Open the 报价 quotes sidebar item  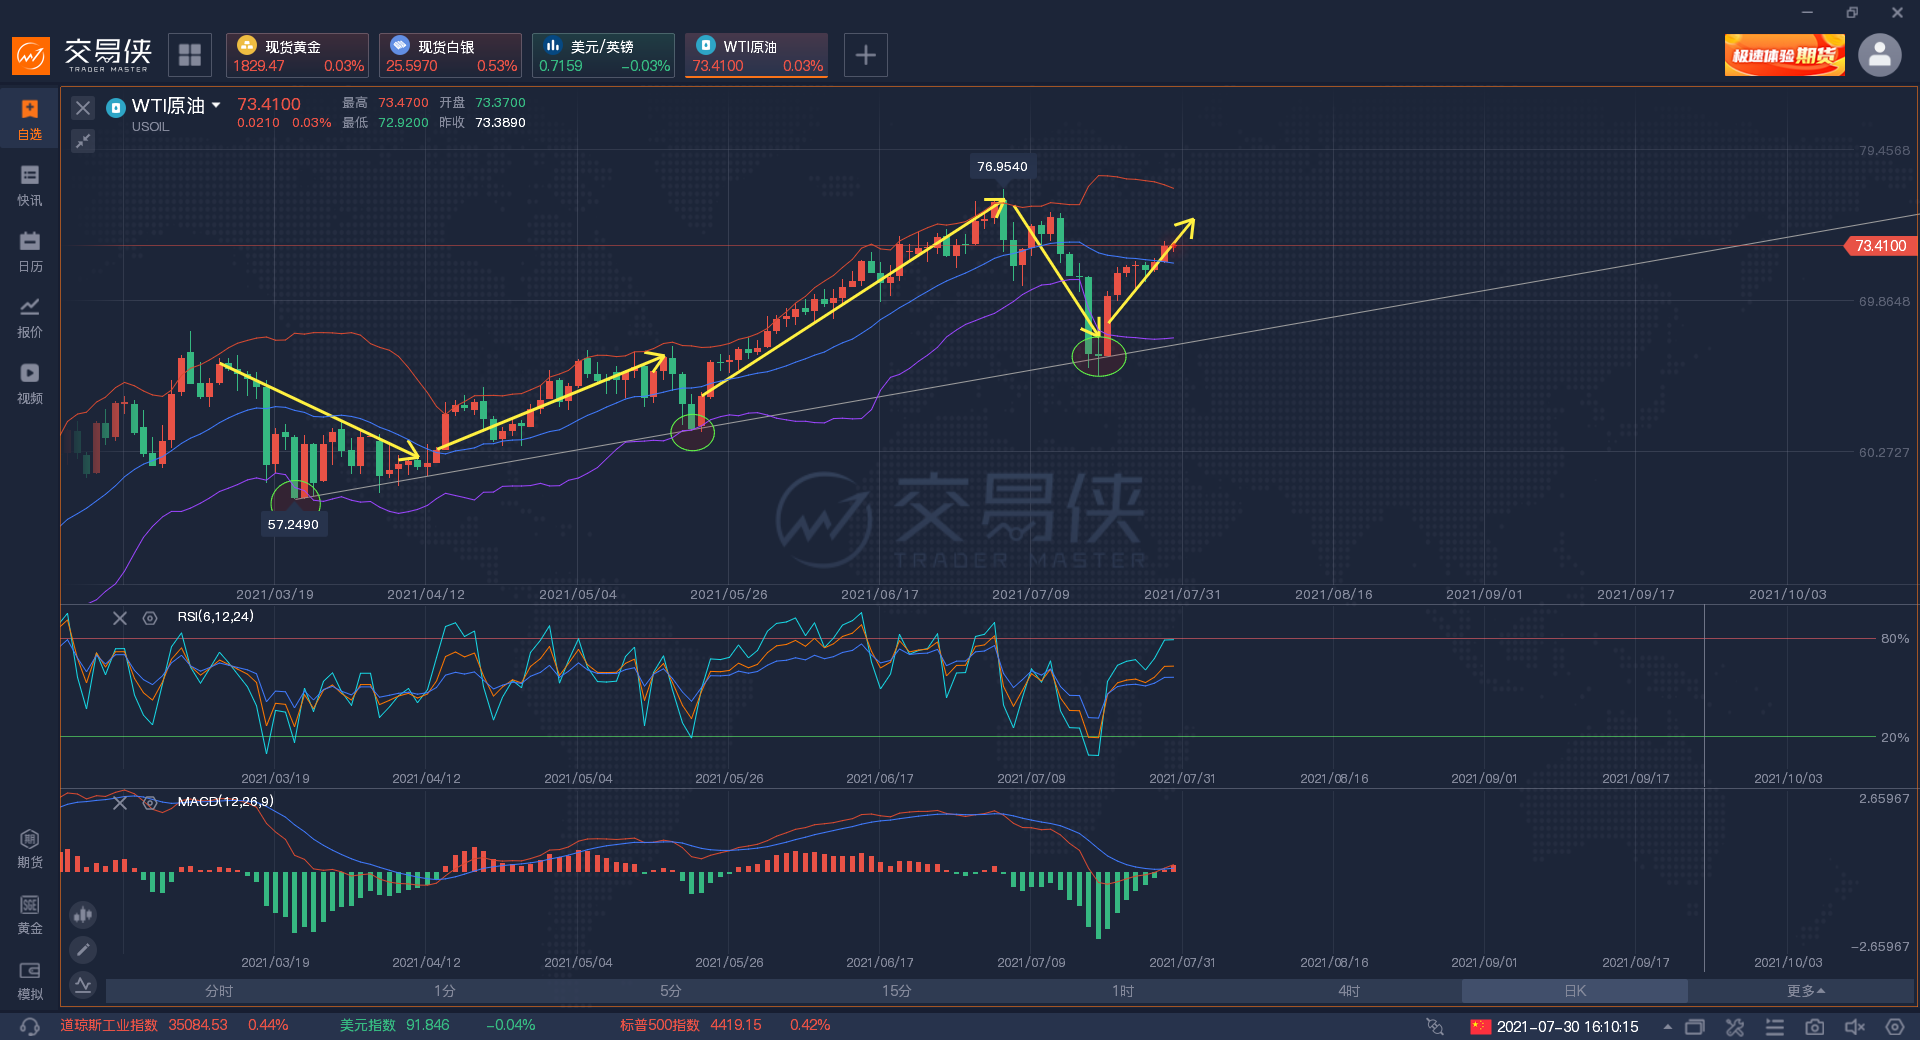(x=30, y=318)
